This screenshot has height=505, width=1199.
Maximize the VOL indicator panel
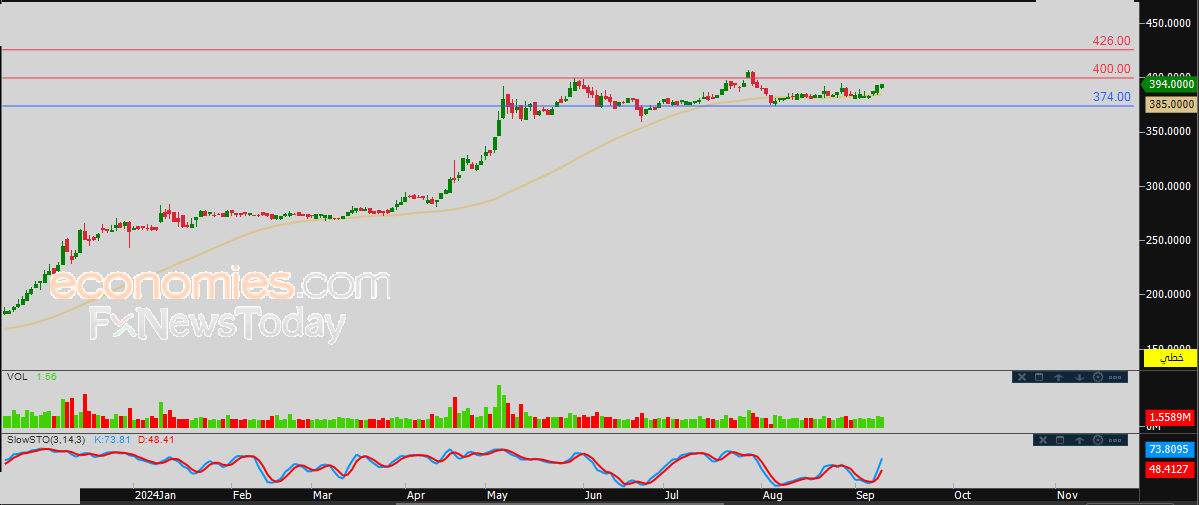coord(1039,377)
